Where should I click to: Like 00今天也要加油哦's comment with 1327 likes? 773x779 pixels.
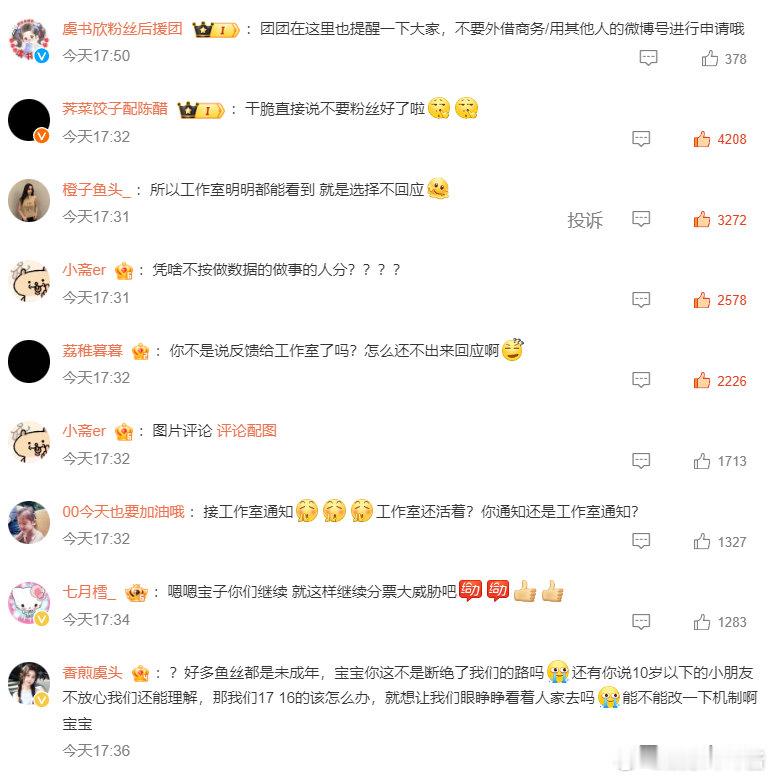701,542
